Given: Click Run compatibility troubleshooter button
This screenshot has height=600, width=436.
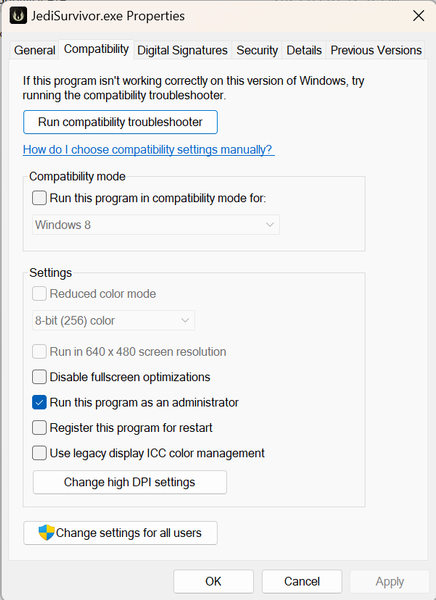Looking at the screenshot, I should tap(120, 122).
